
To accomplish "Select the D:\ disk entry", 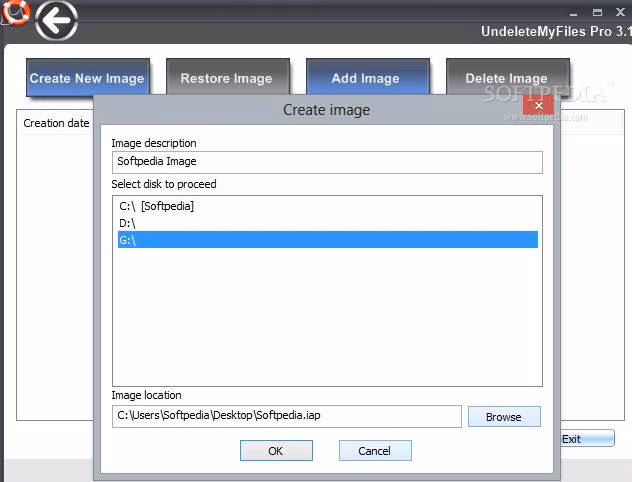I will pos(328,223).
